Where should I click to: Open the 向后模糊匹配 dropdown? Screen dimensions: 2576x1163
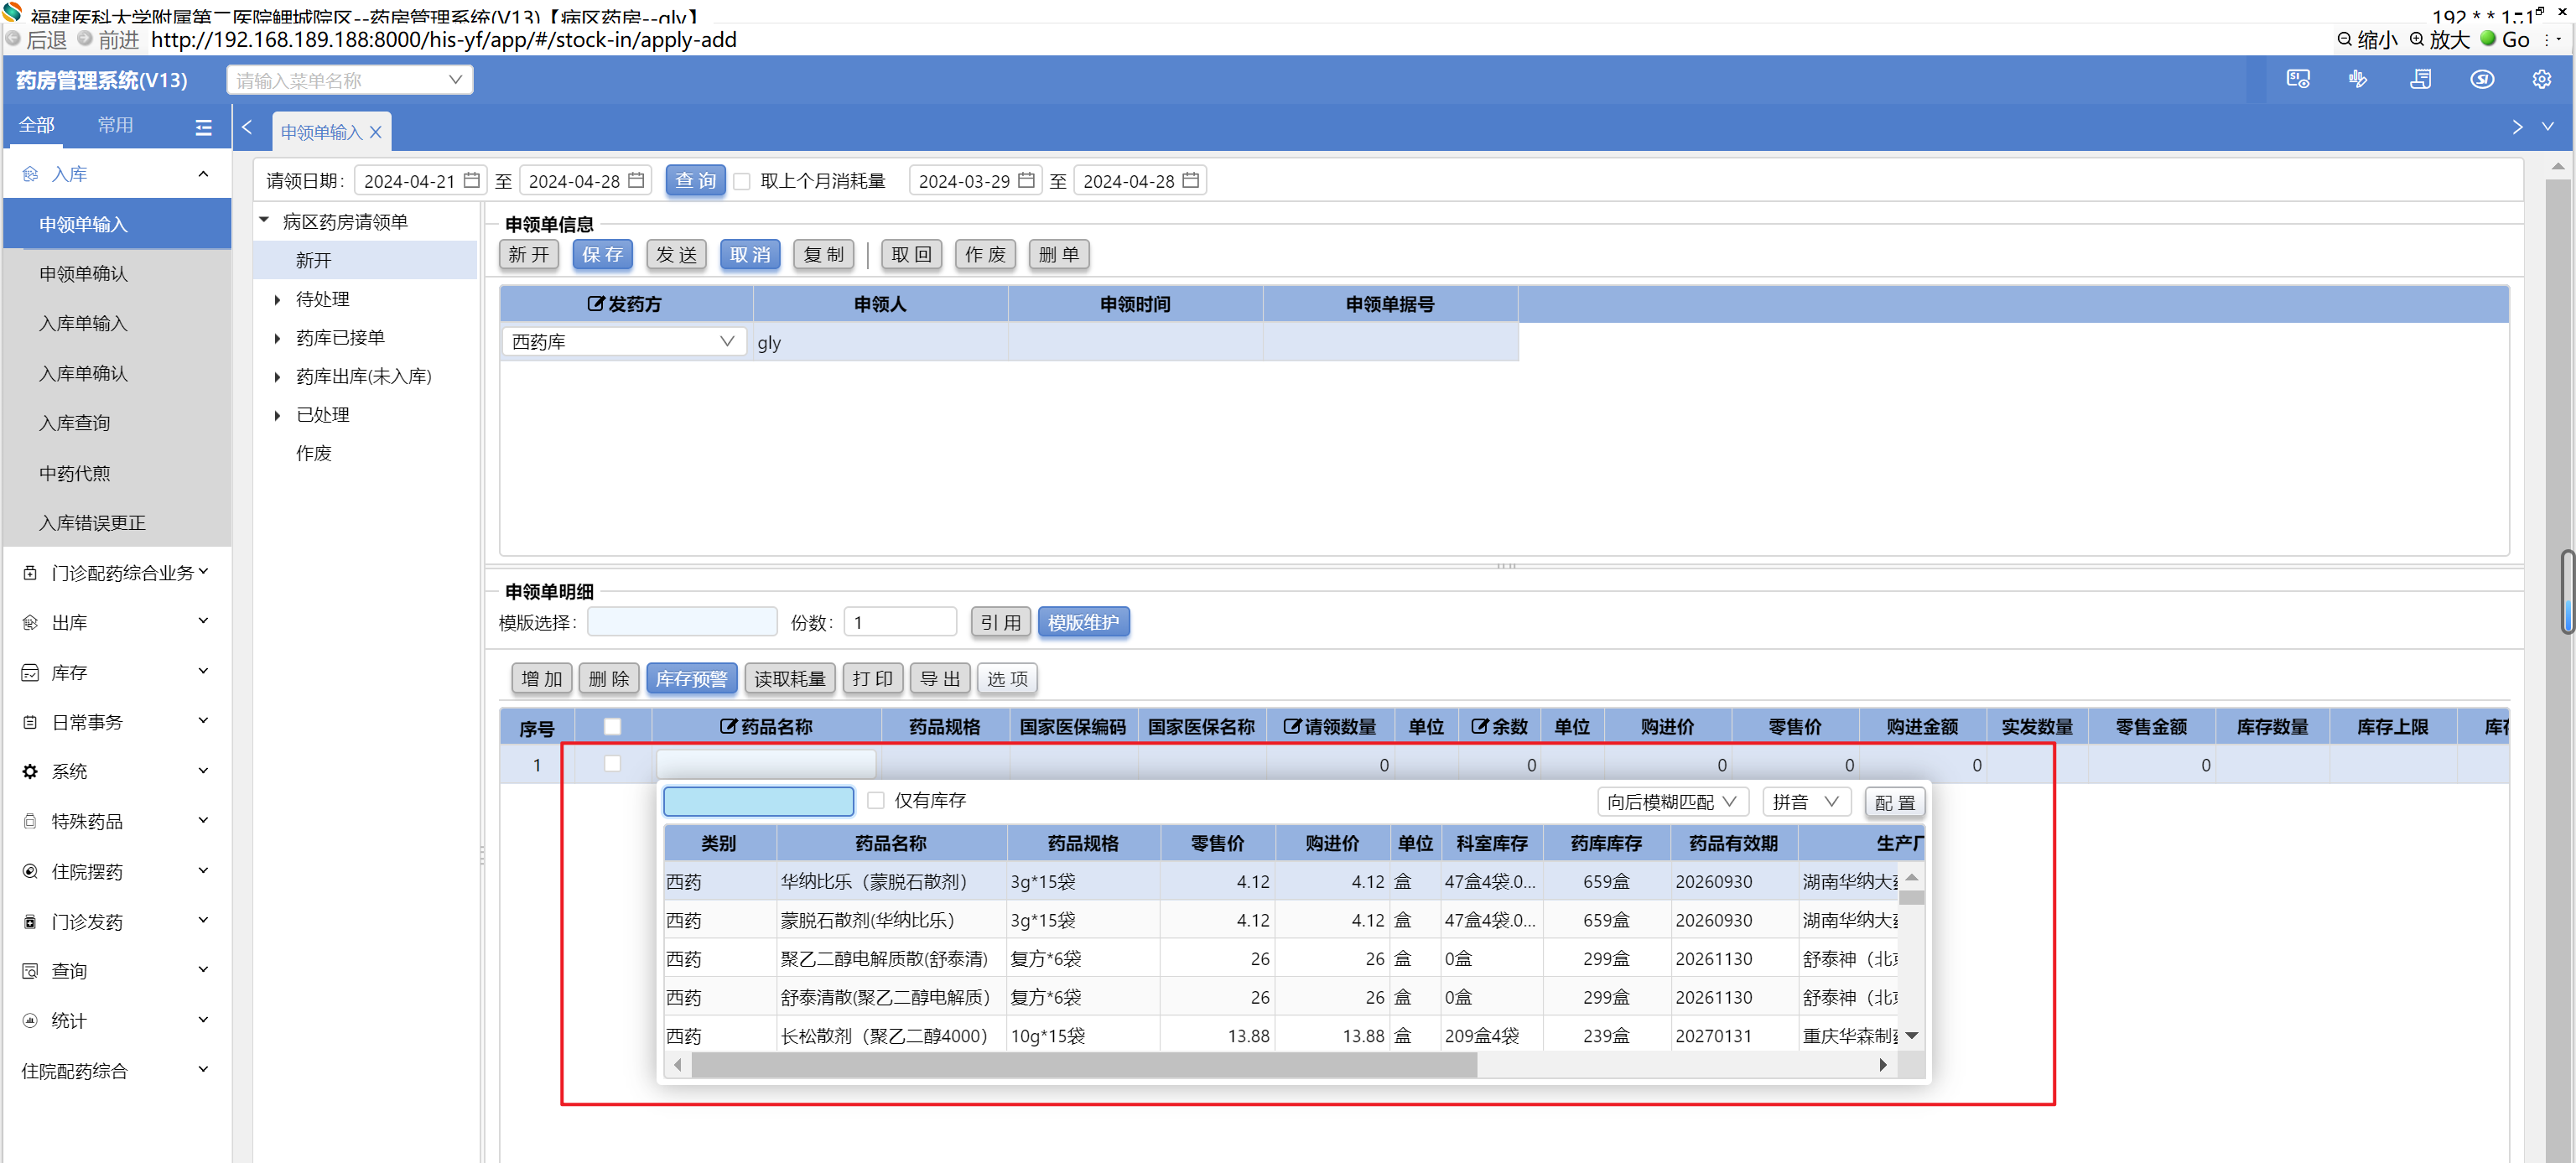coord(1671,802)
